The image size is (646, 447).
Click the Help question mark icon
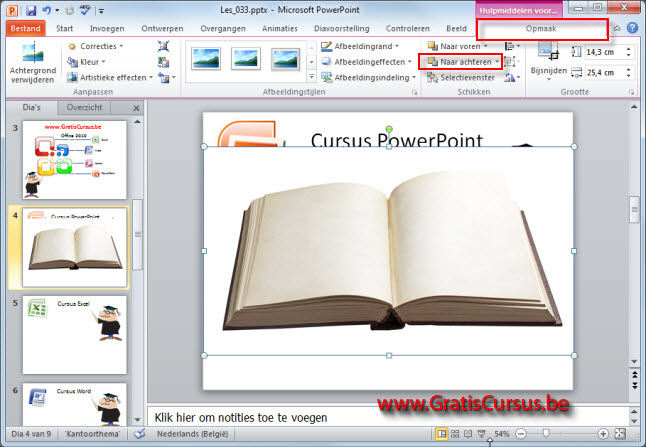click(x=632, y=28)
